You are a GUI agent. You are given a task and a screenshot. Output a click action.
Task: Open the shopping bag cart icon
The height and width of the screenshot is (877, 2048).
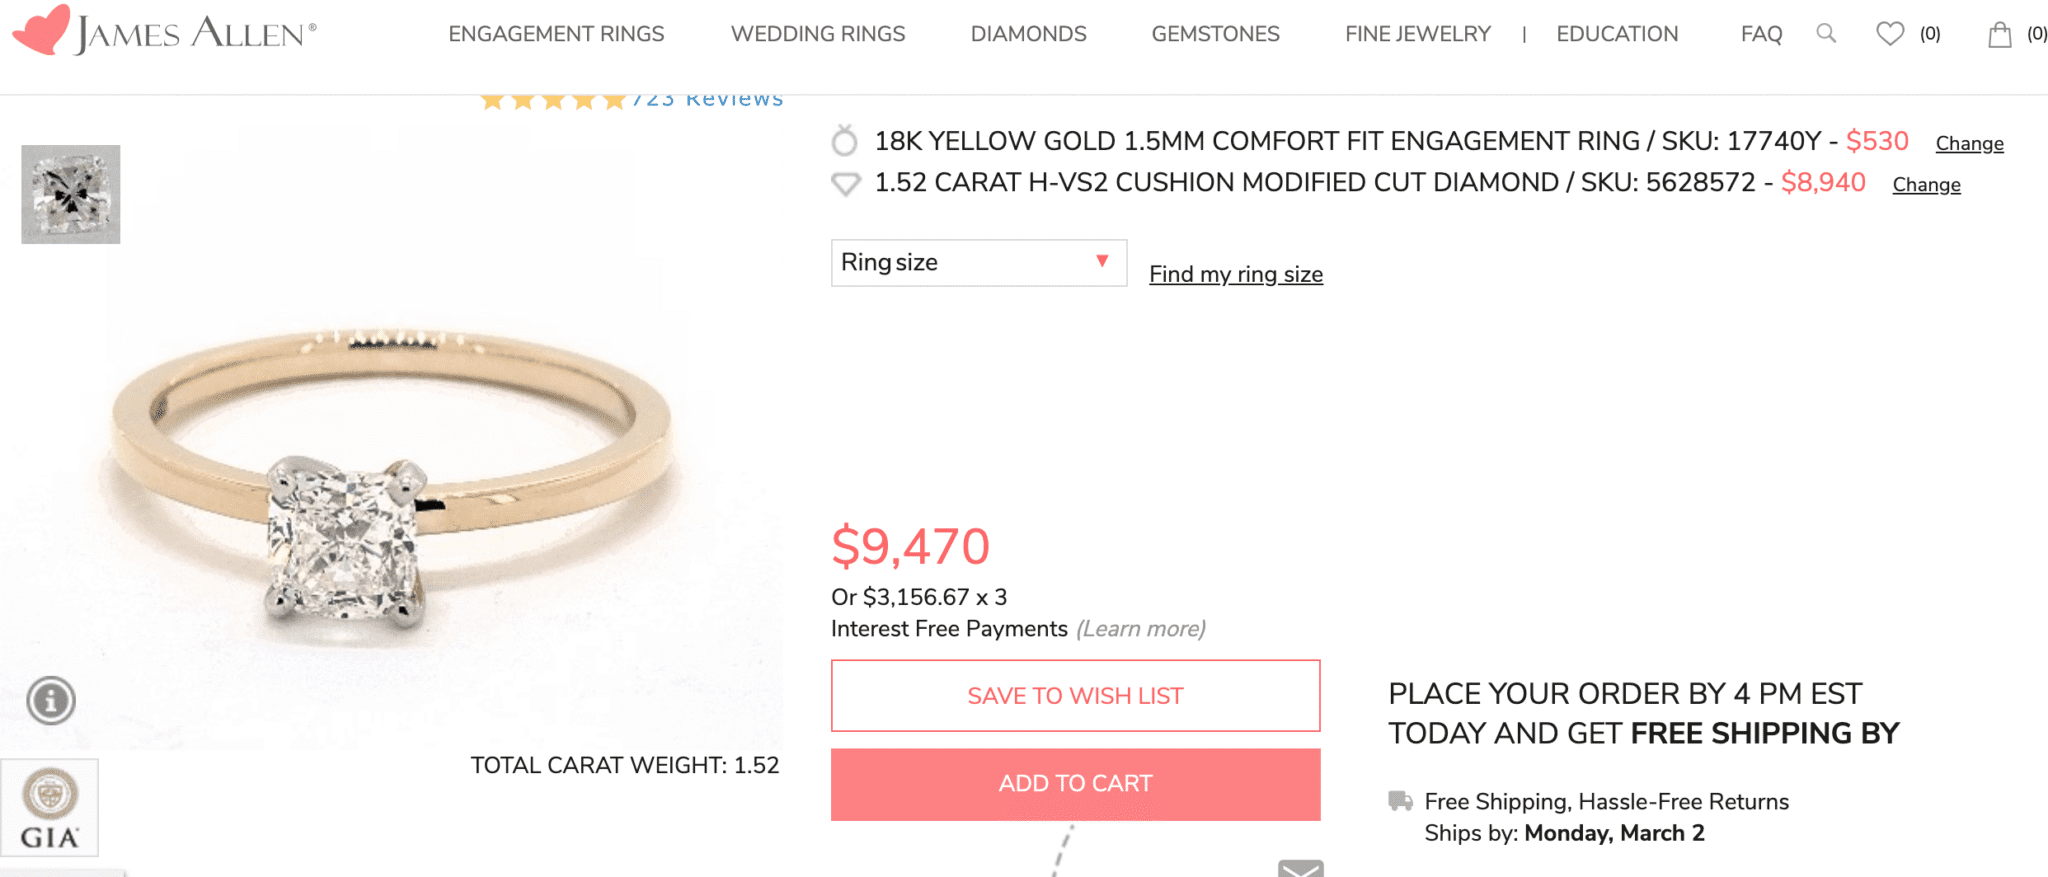click(x=2000, y=33)
